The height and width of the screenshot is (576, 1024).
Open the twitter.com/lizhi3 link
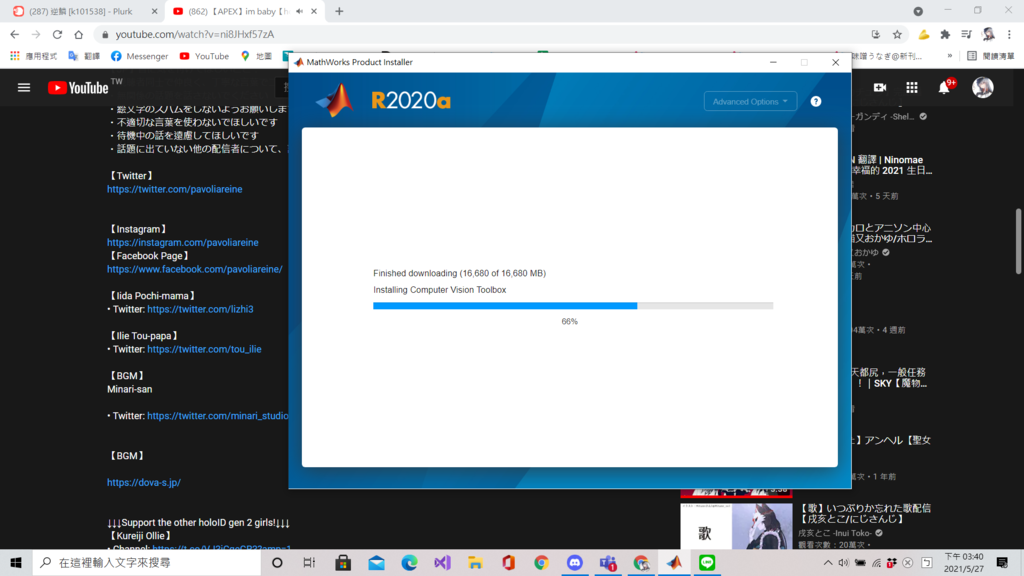pyautogui.click(x=200, y=309)
